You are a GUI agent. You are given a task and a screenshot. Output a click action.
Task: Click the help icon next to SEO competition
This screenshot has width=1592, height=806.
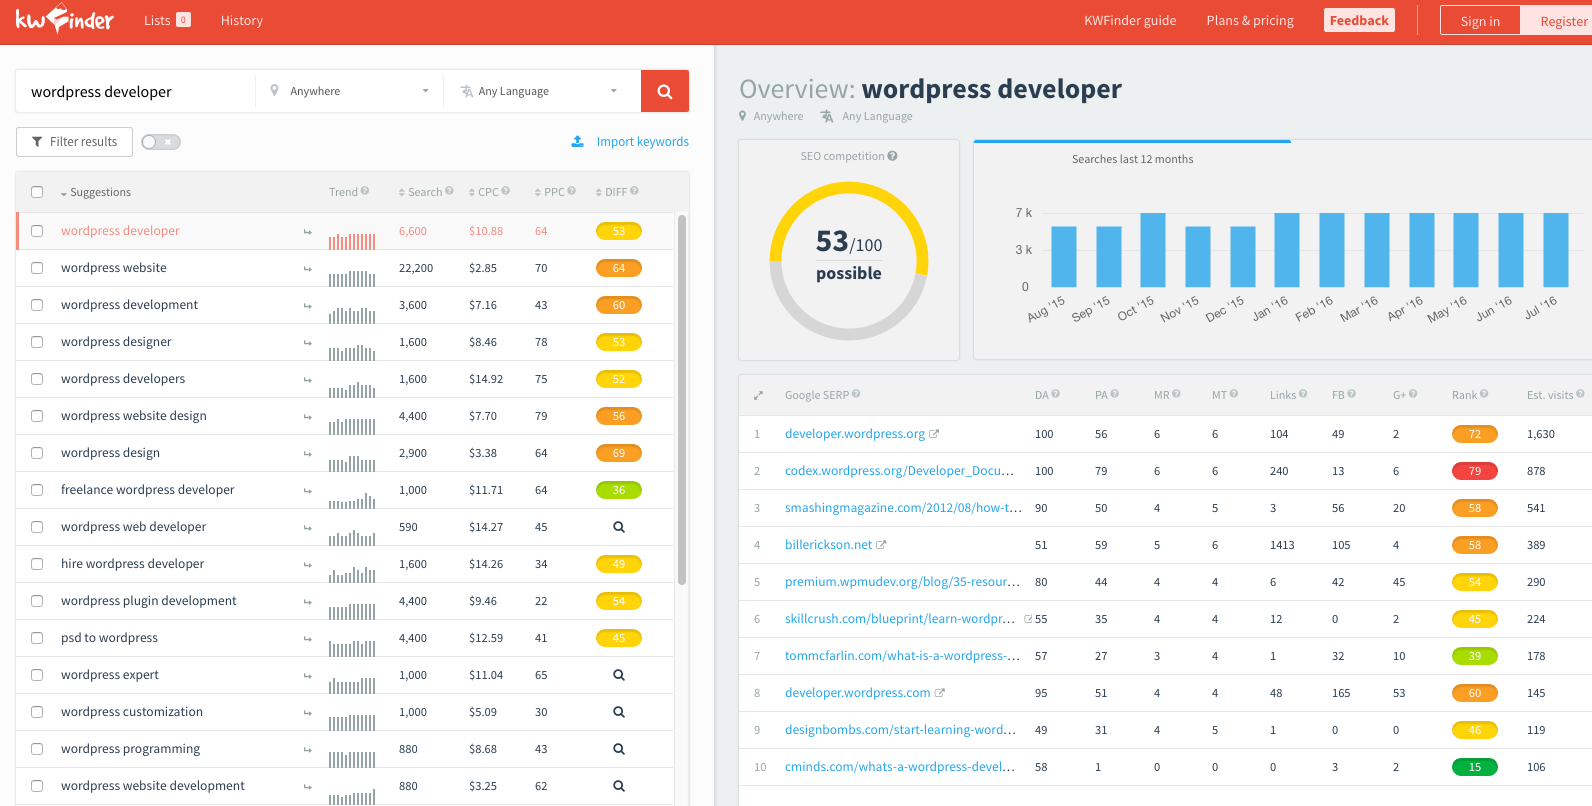click(x=893, y=156)
